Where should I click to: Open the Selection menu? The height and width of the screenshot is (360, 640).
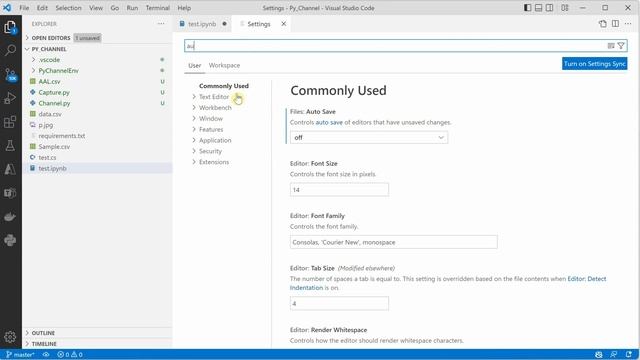pos(69,8)
